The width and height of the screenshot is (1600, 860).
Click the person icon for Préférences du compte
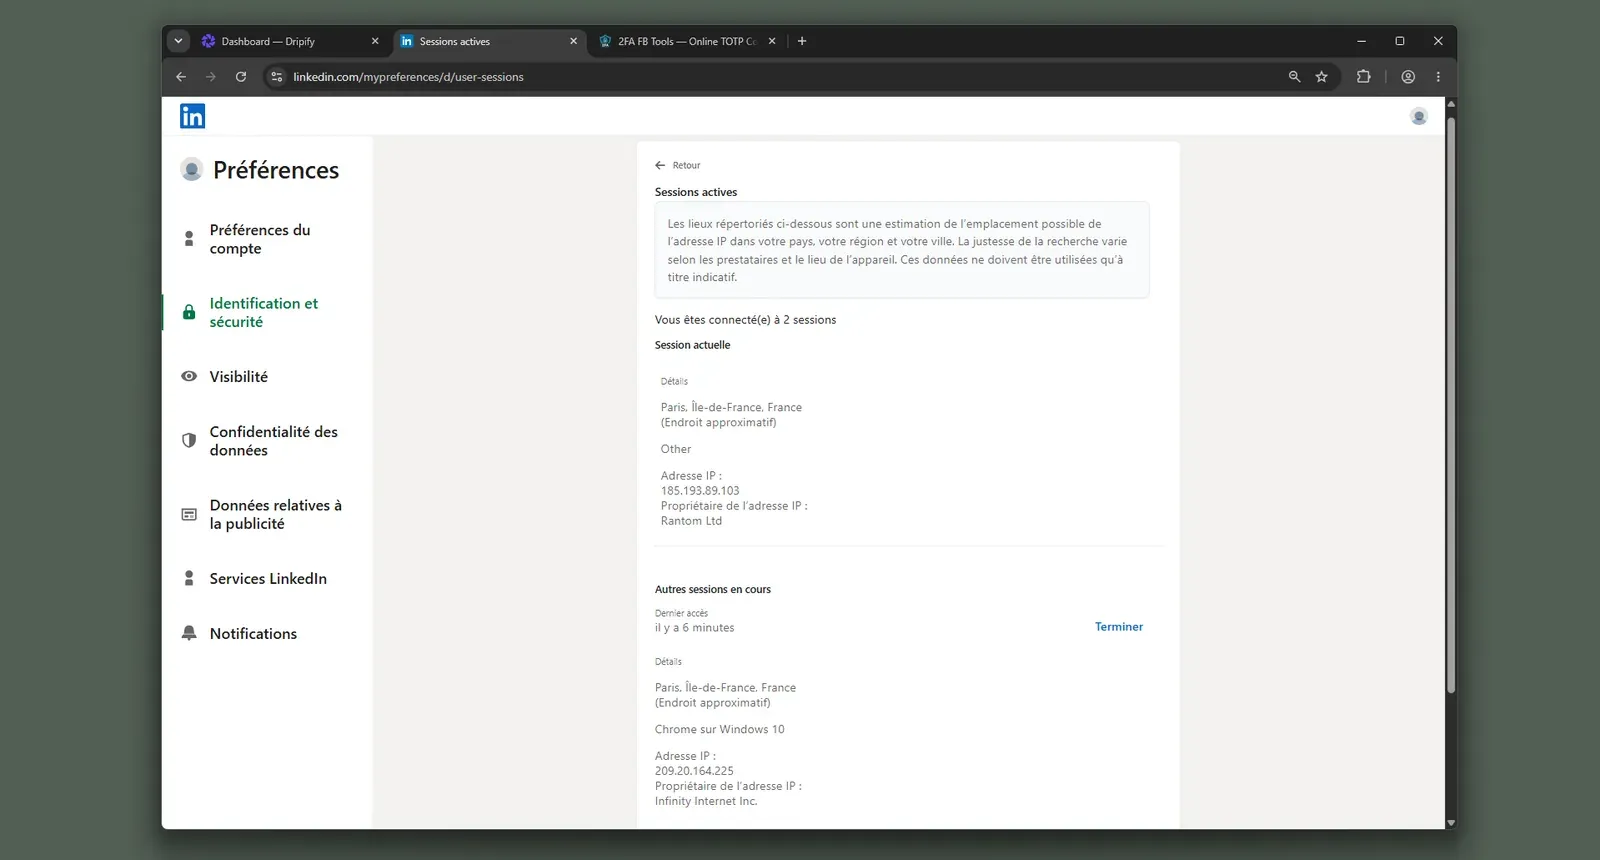[x=189, y=239]
